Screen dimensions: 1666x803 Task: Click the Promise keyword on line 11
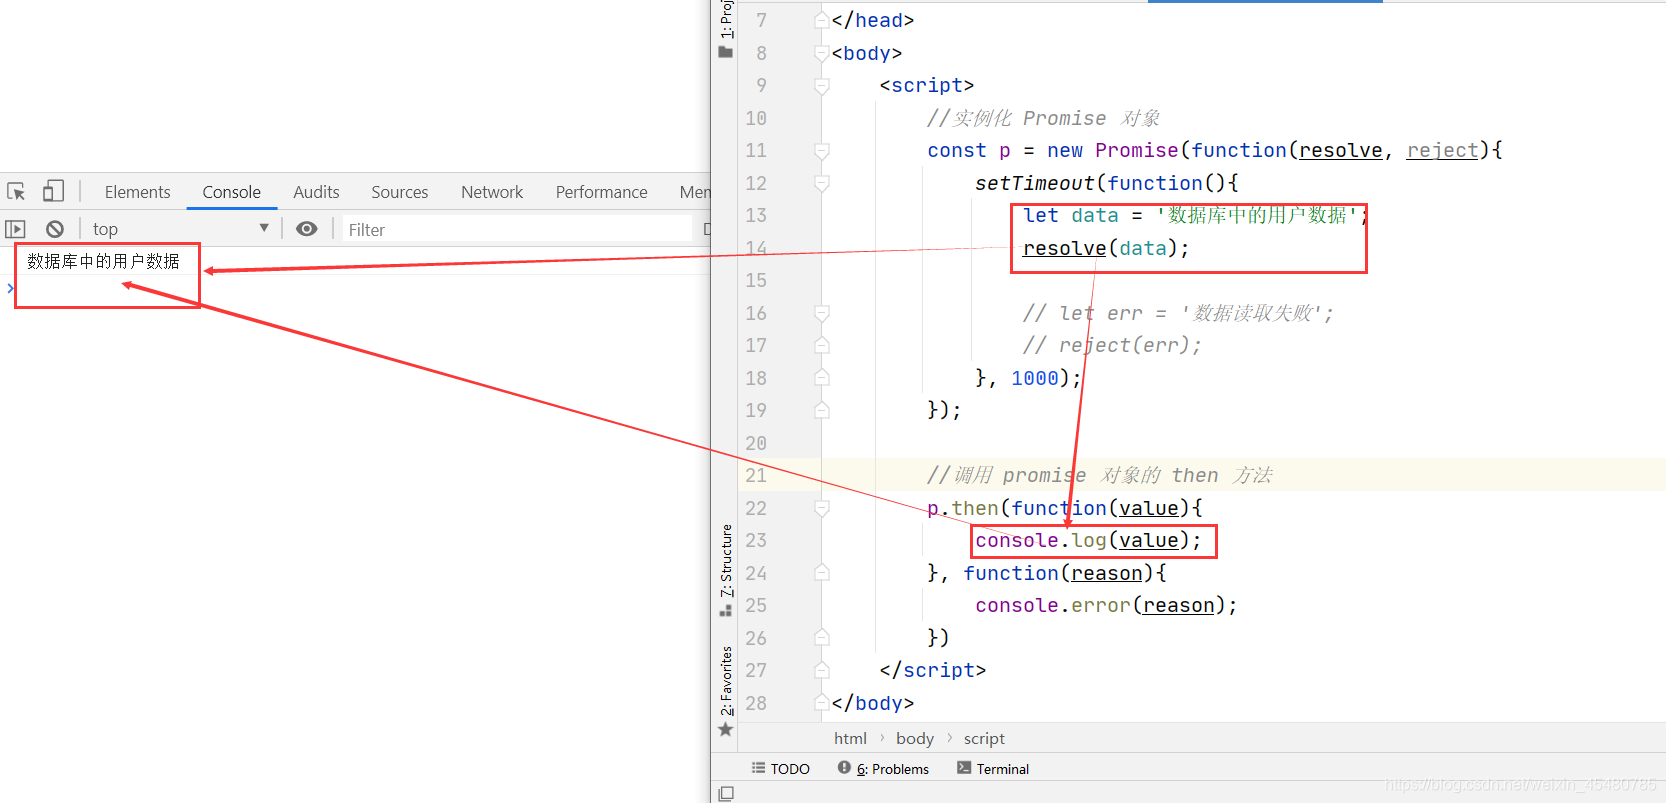click(x=1136, y=150)
